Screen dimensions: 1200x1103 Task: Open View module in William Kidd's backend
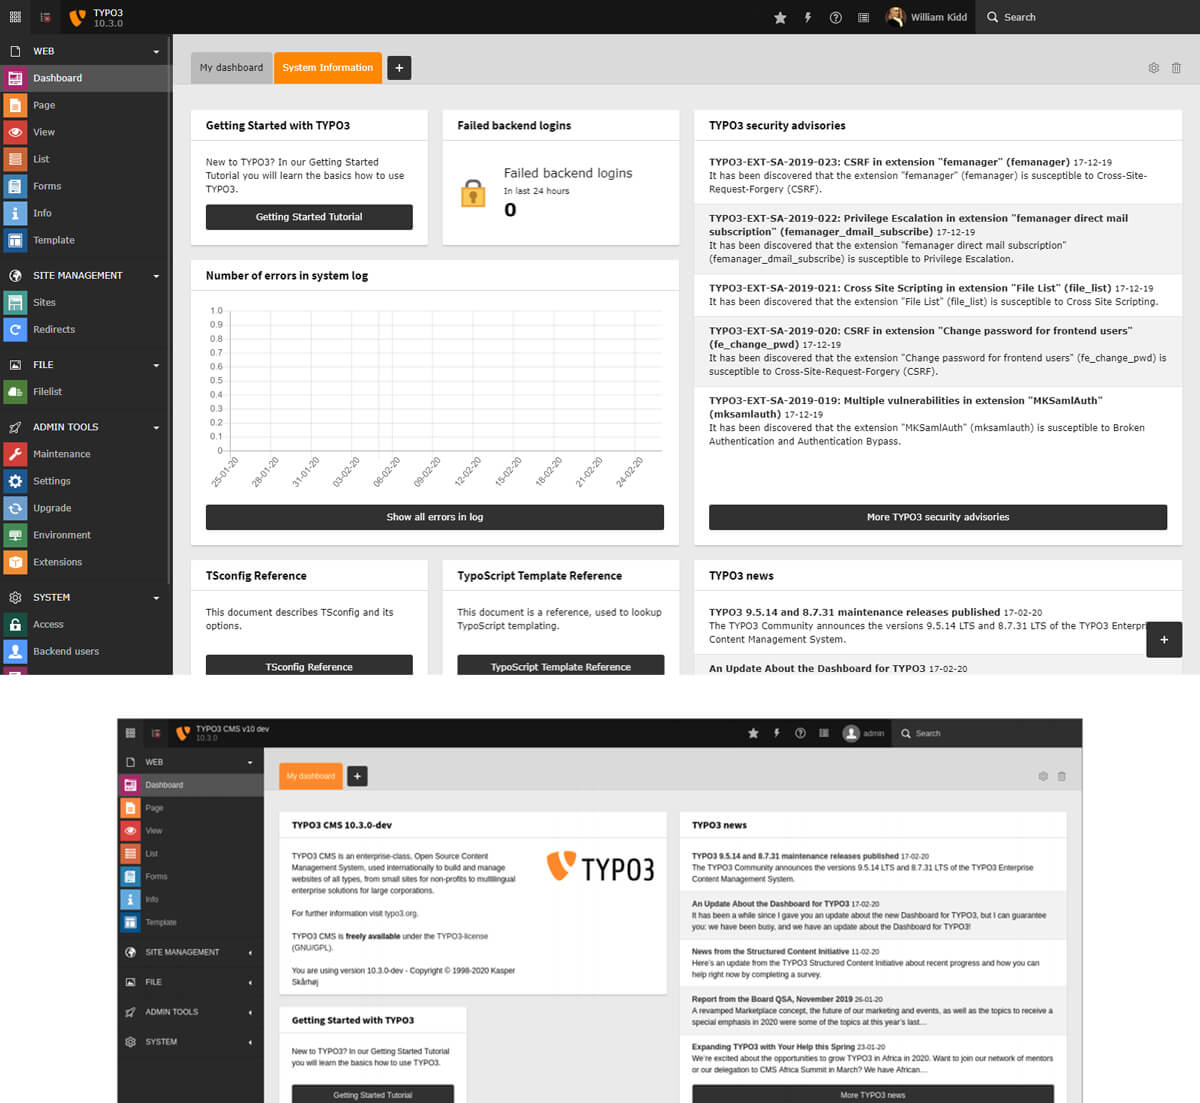(85, 132)
